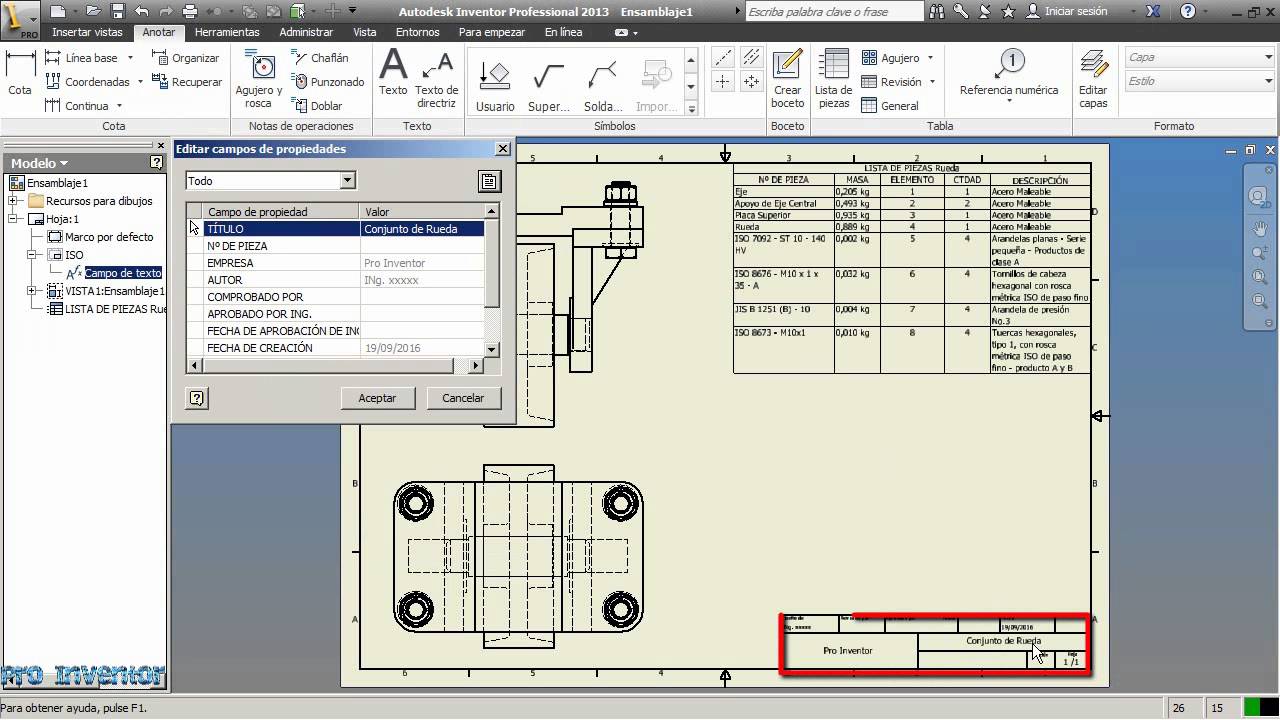Image resolution: width=1280 pixels, height=720 pixels.
Task: Insert a Lista de piezas table
Action: (834, 78)
